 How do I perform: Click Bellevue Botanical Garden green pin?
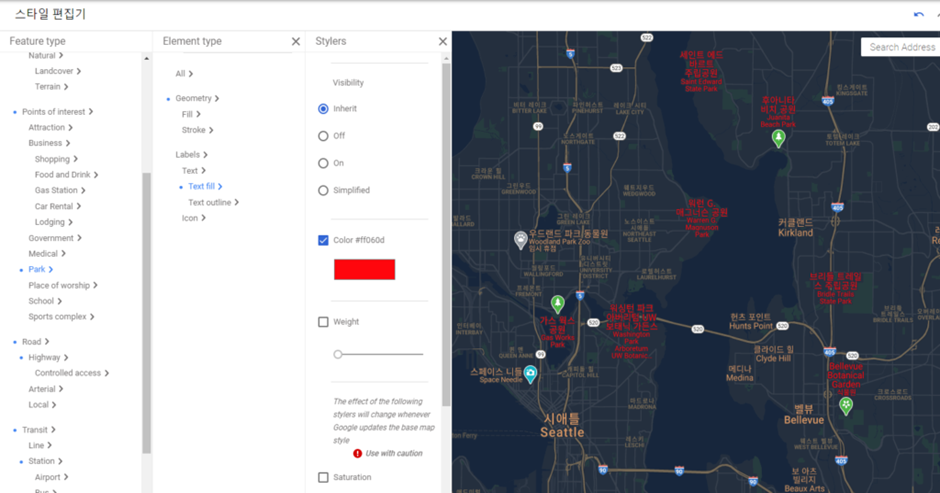pyautogui.click(x=846, y=406)
